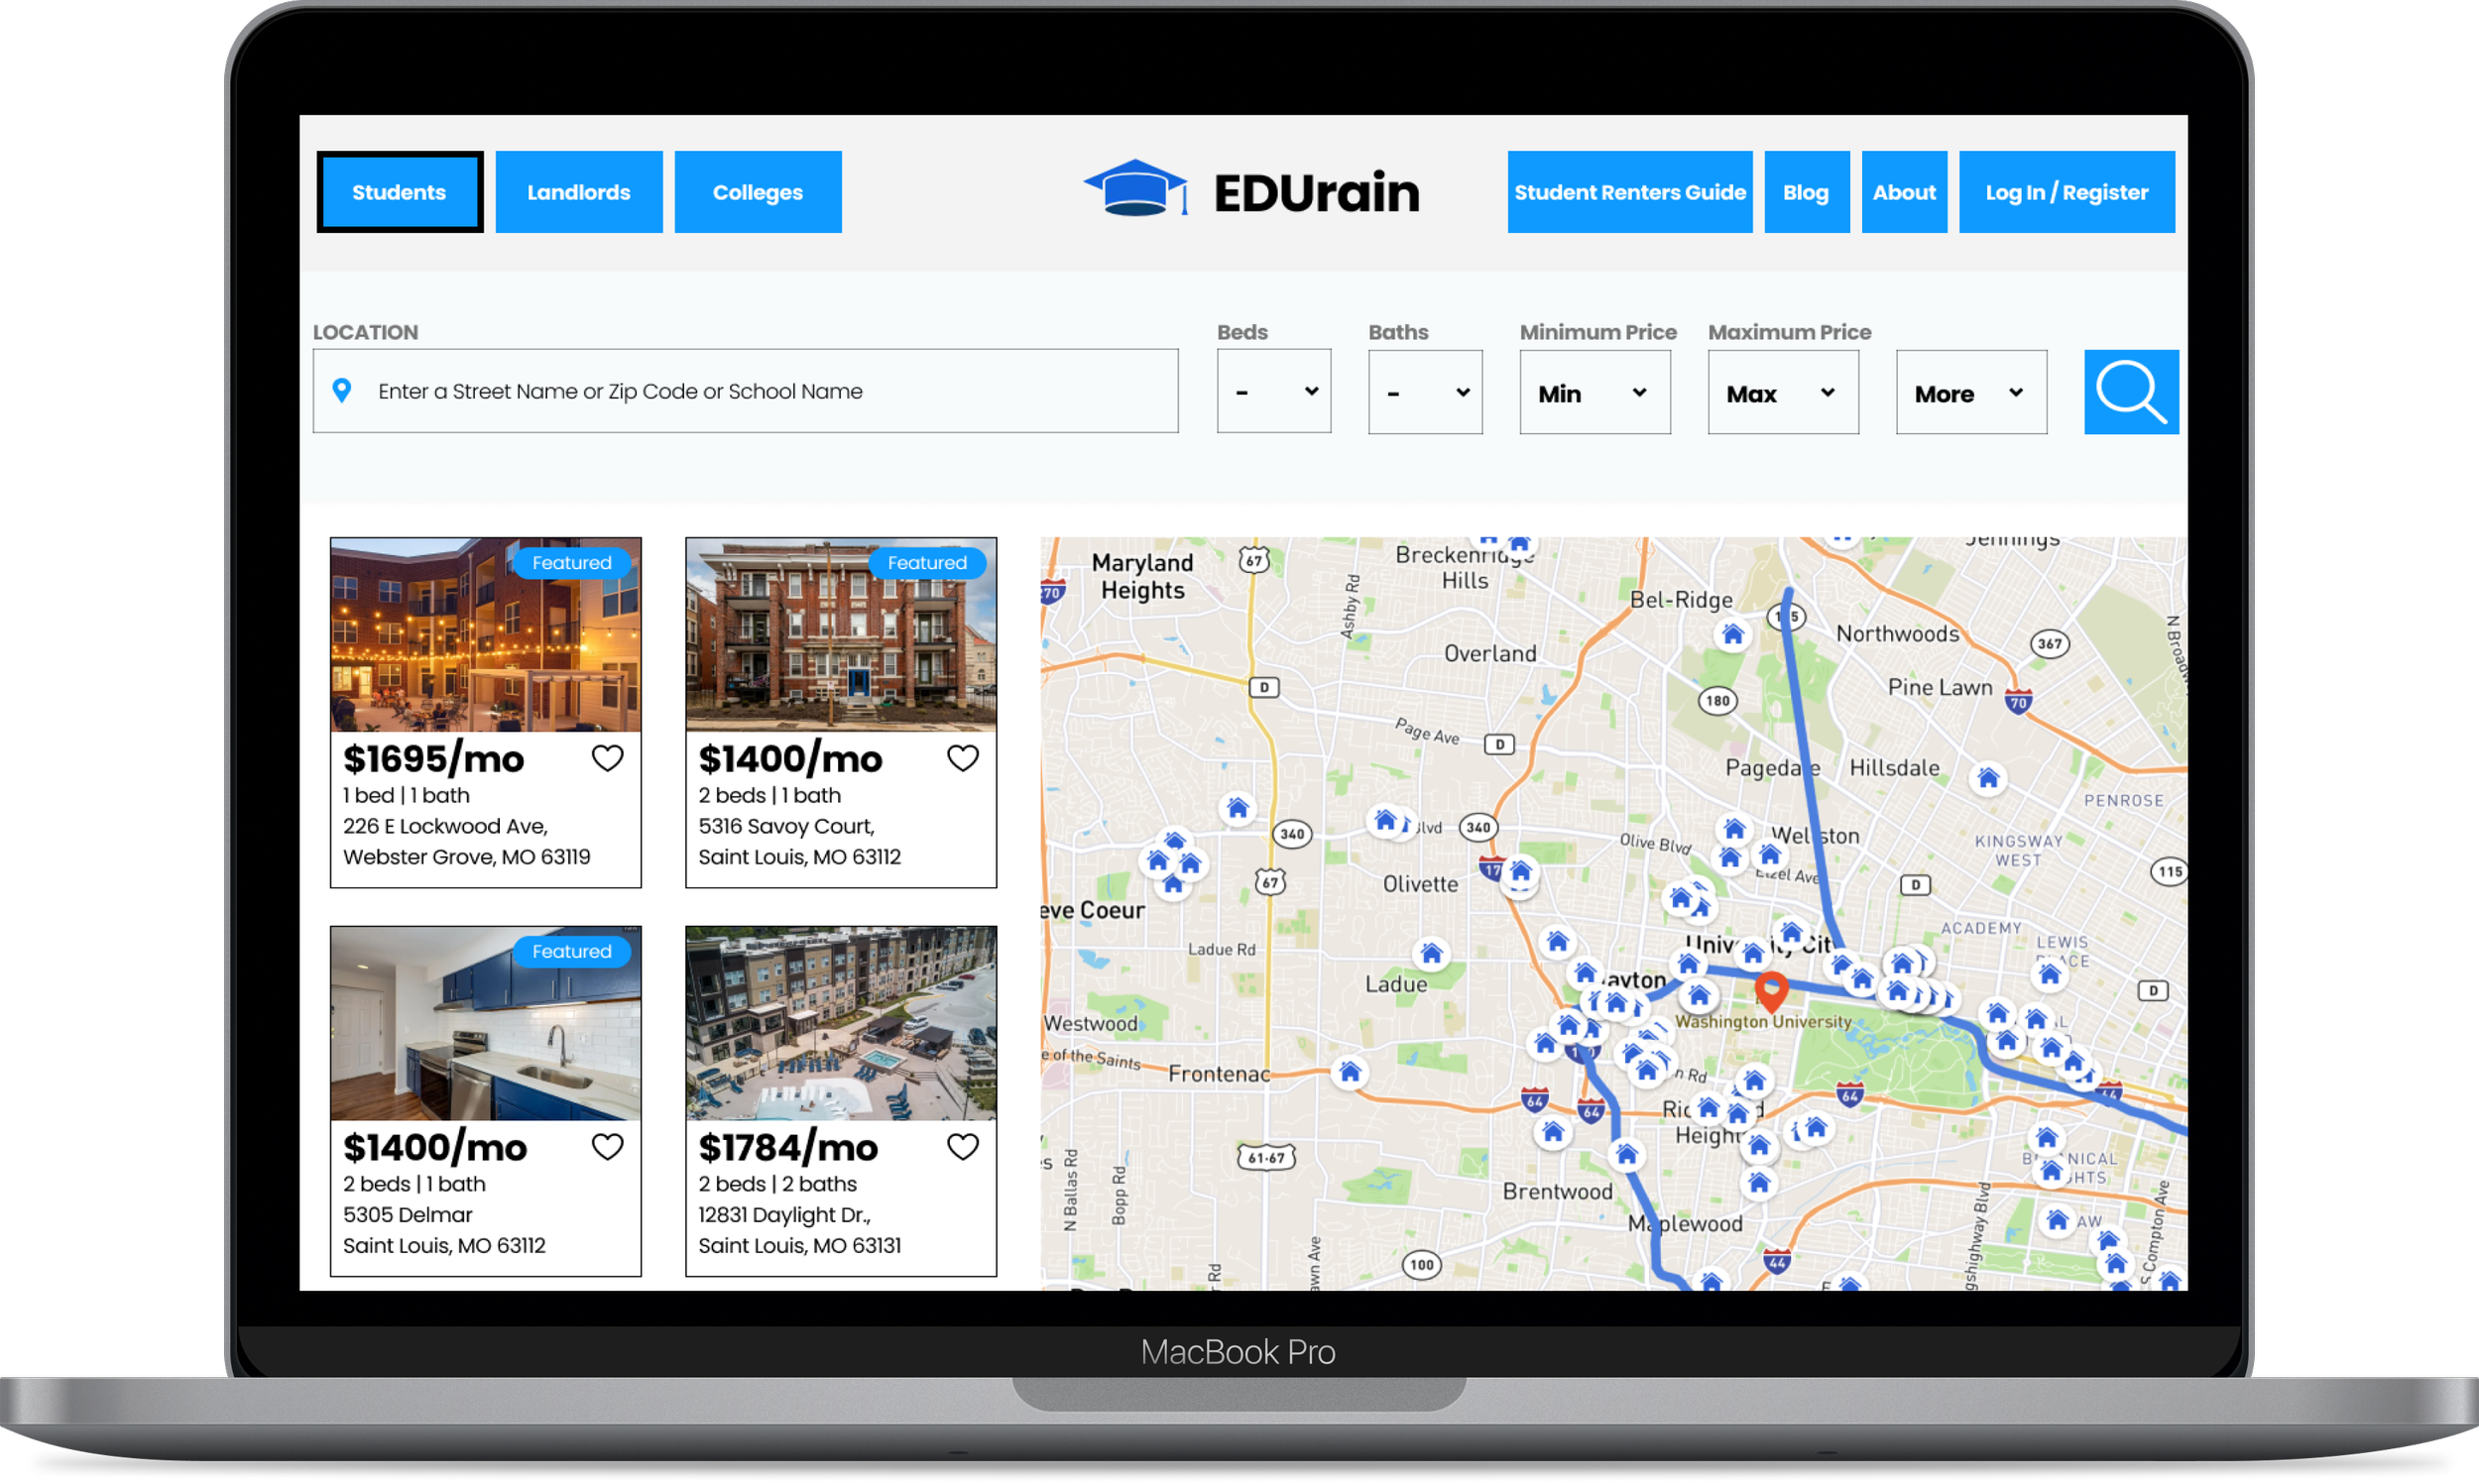Switch to the Landlords tab
Image resolution: width=2479 pixels, height=1484 pixels.
[578, 192]
